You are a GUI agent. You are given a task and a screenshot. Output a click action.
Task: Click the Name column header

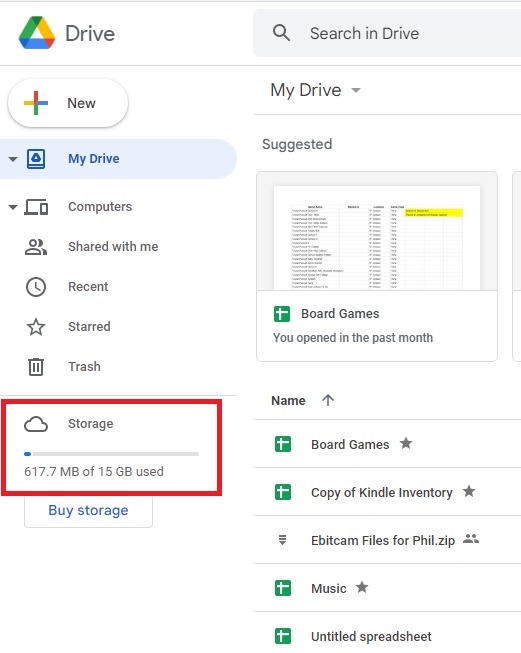(288, 401)
